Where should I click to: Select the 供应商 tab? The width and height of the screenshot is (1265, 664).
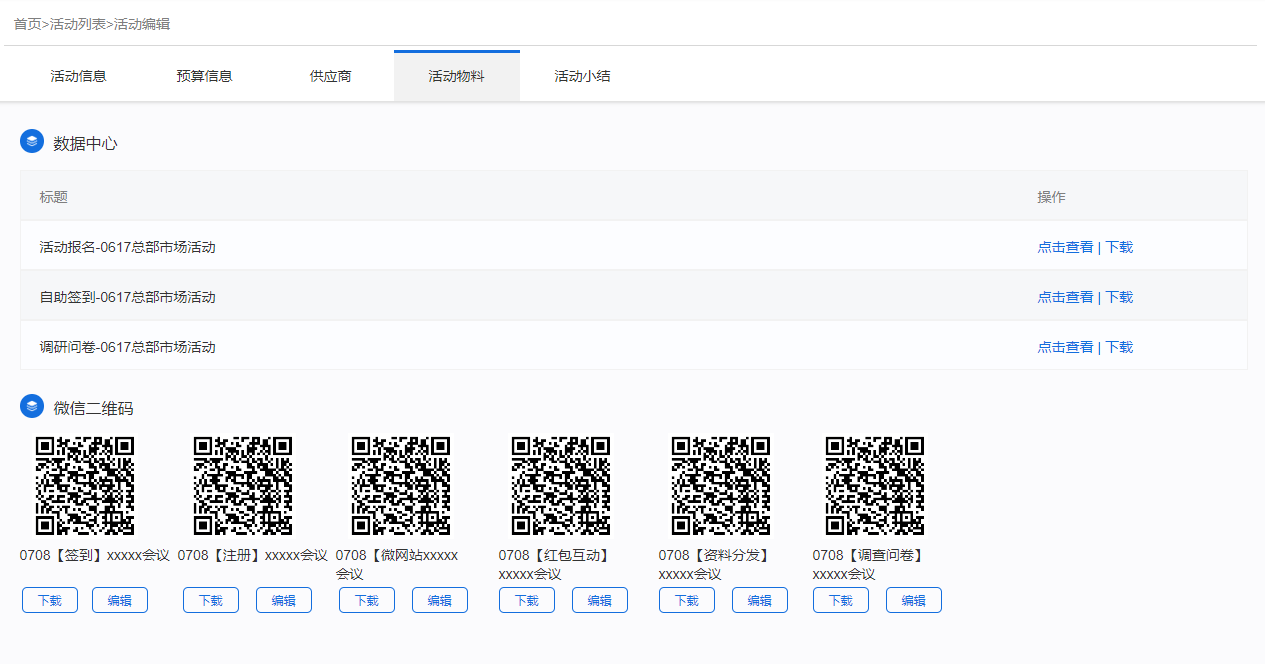(x=331, y=76)
